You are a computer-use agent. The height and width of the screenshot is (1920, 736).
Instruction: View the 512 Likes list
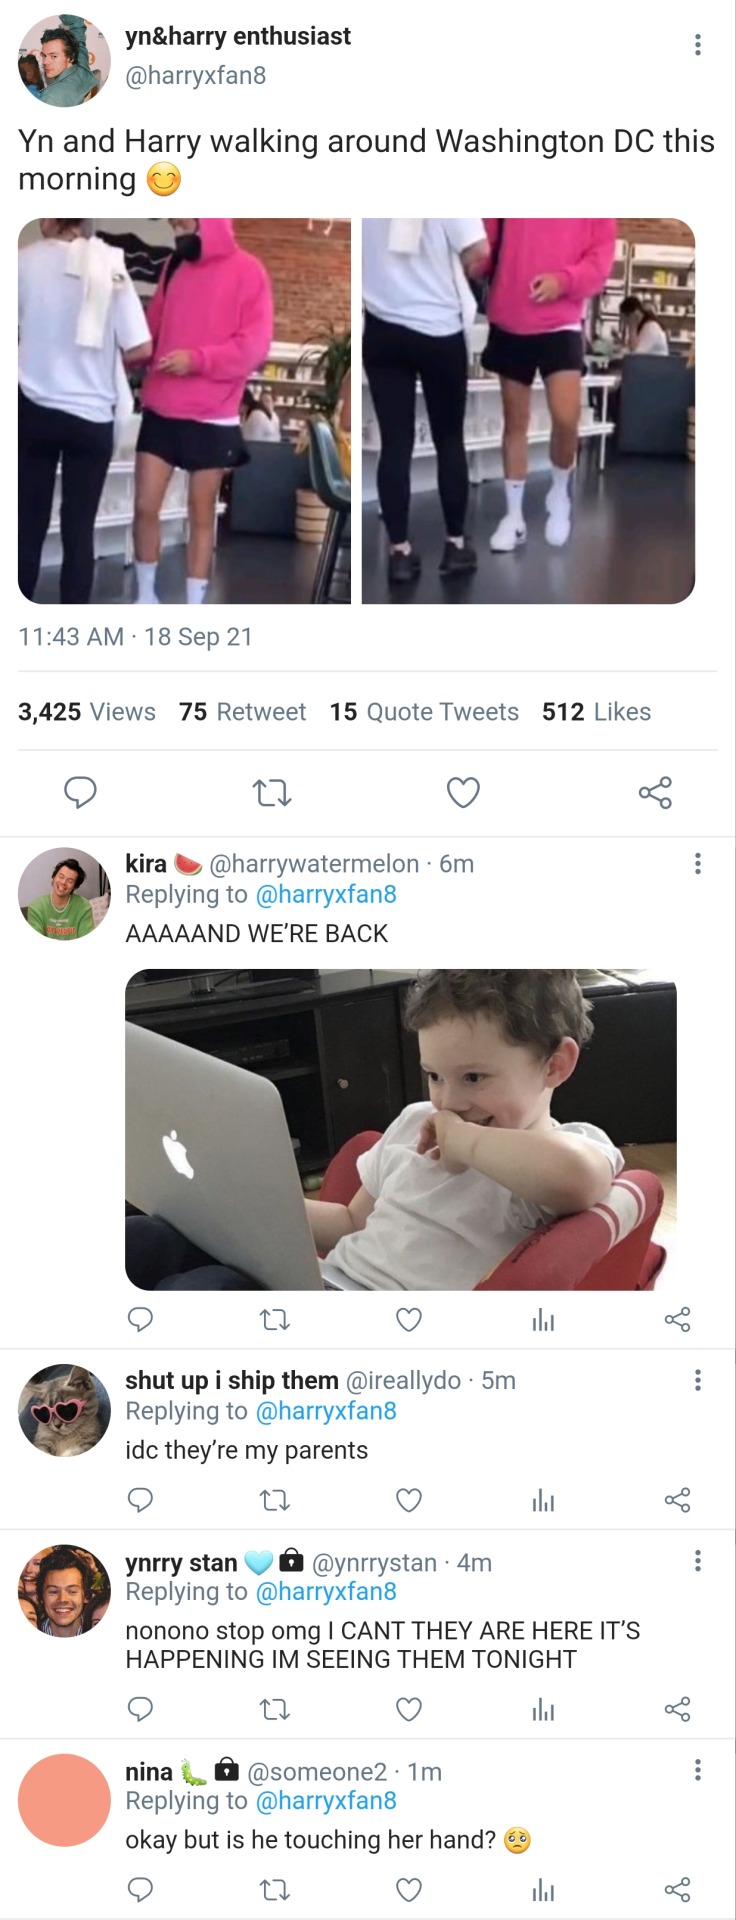[x=596, y=712]
